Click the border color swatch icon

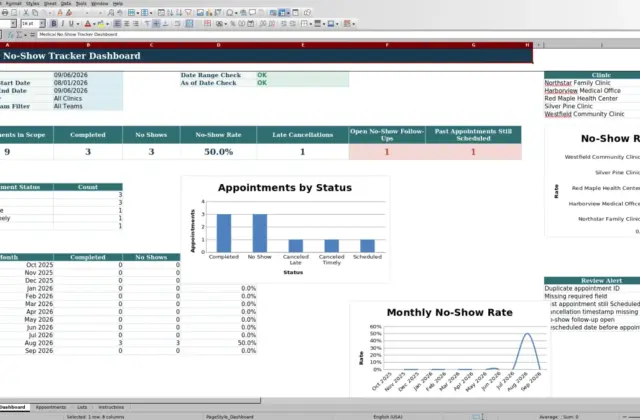[x=331, y=24]
